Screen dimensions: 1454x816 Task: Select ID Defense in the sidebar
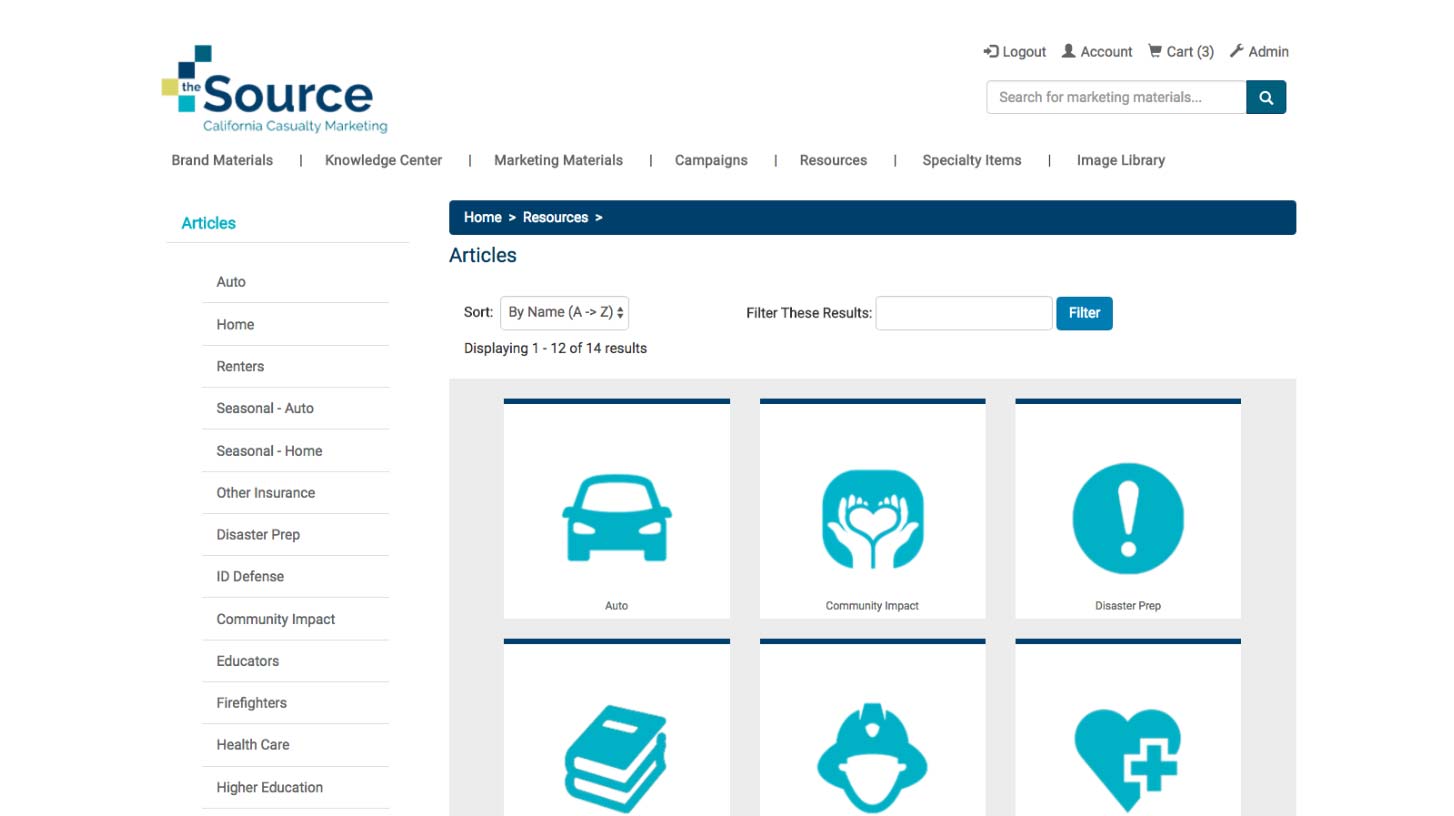pos(250,576)
